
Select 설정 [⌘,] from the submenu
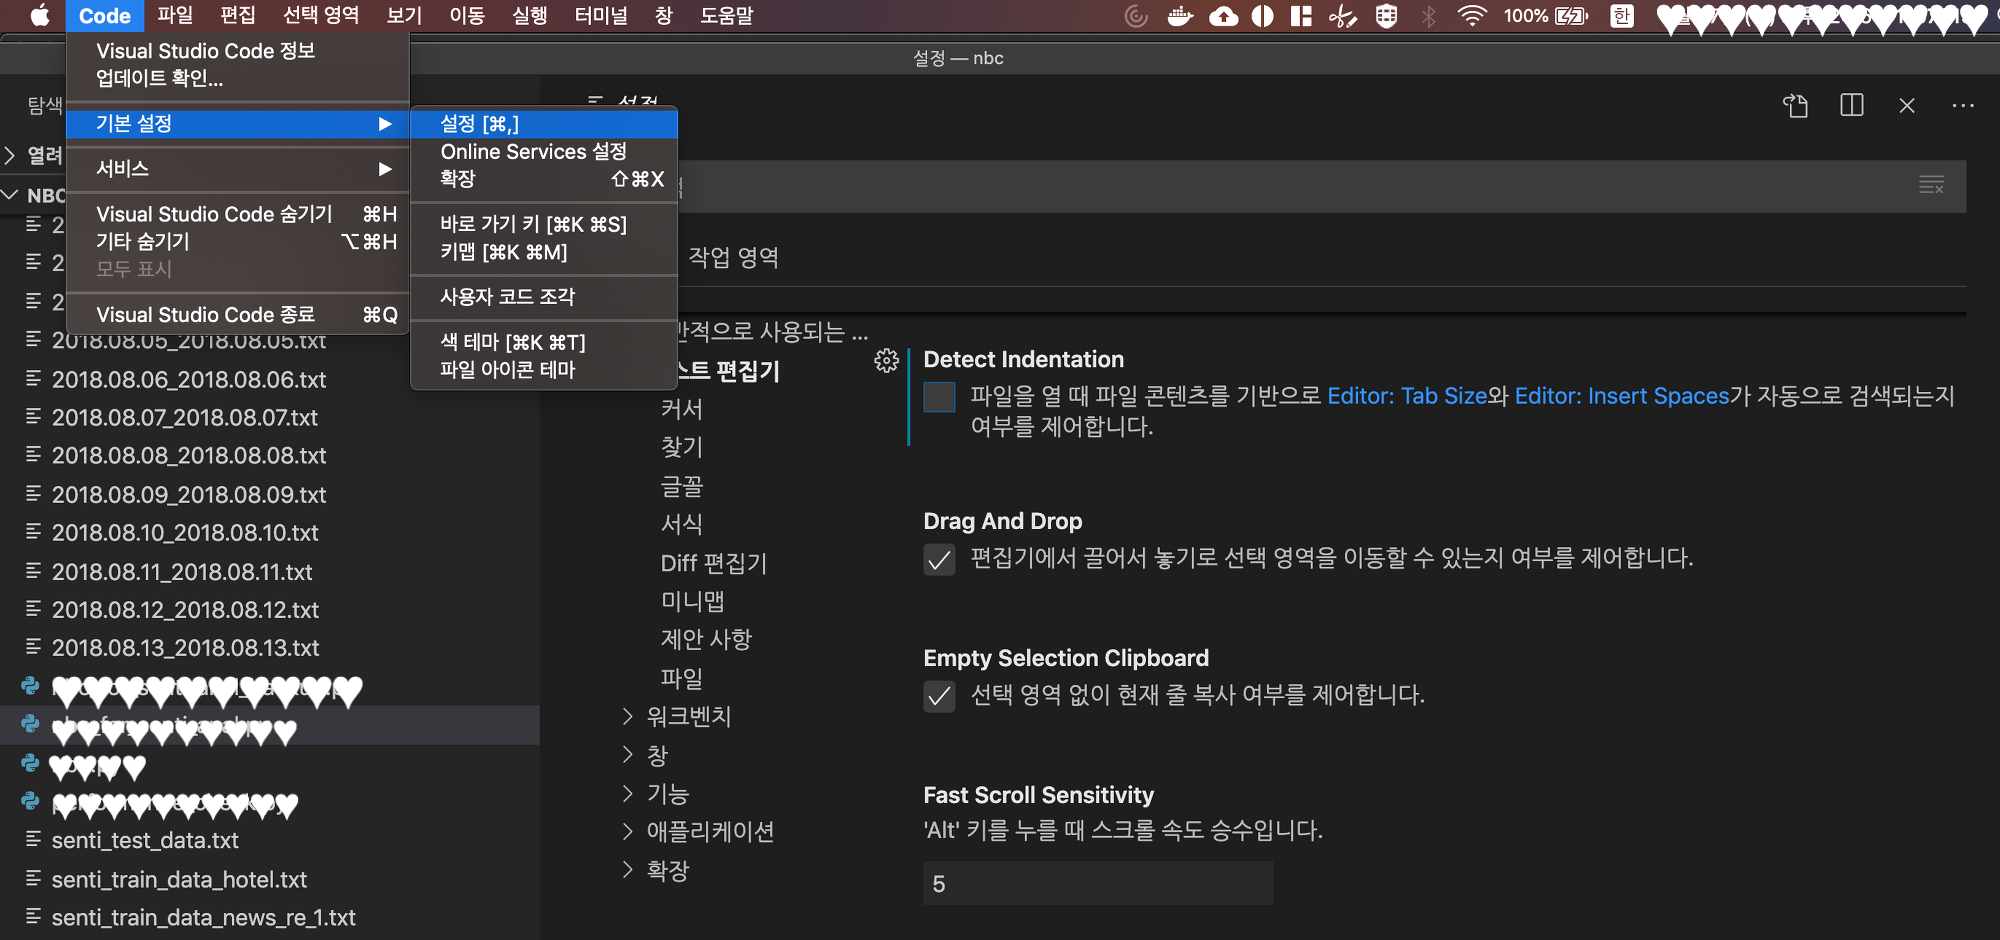pyautogui.click(x=544, y=123)
